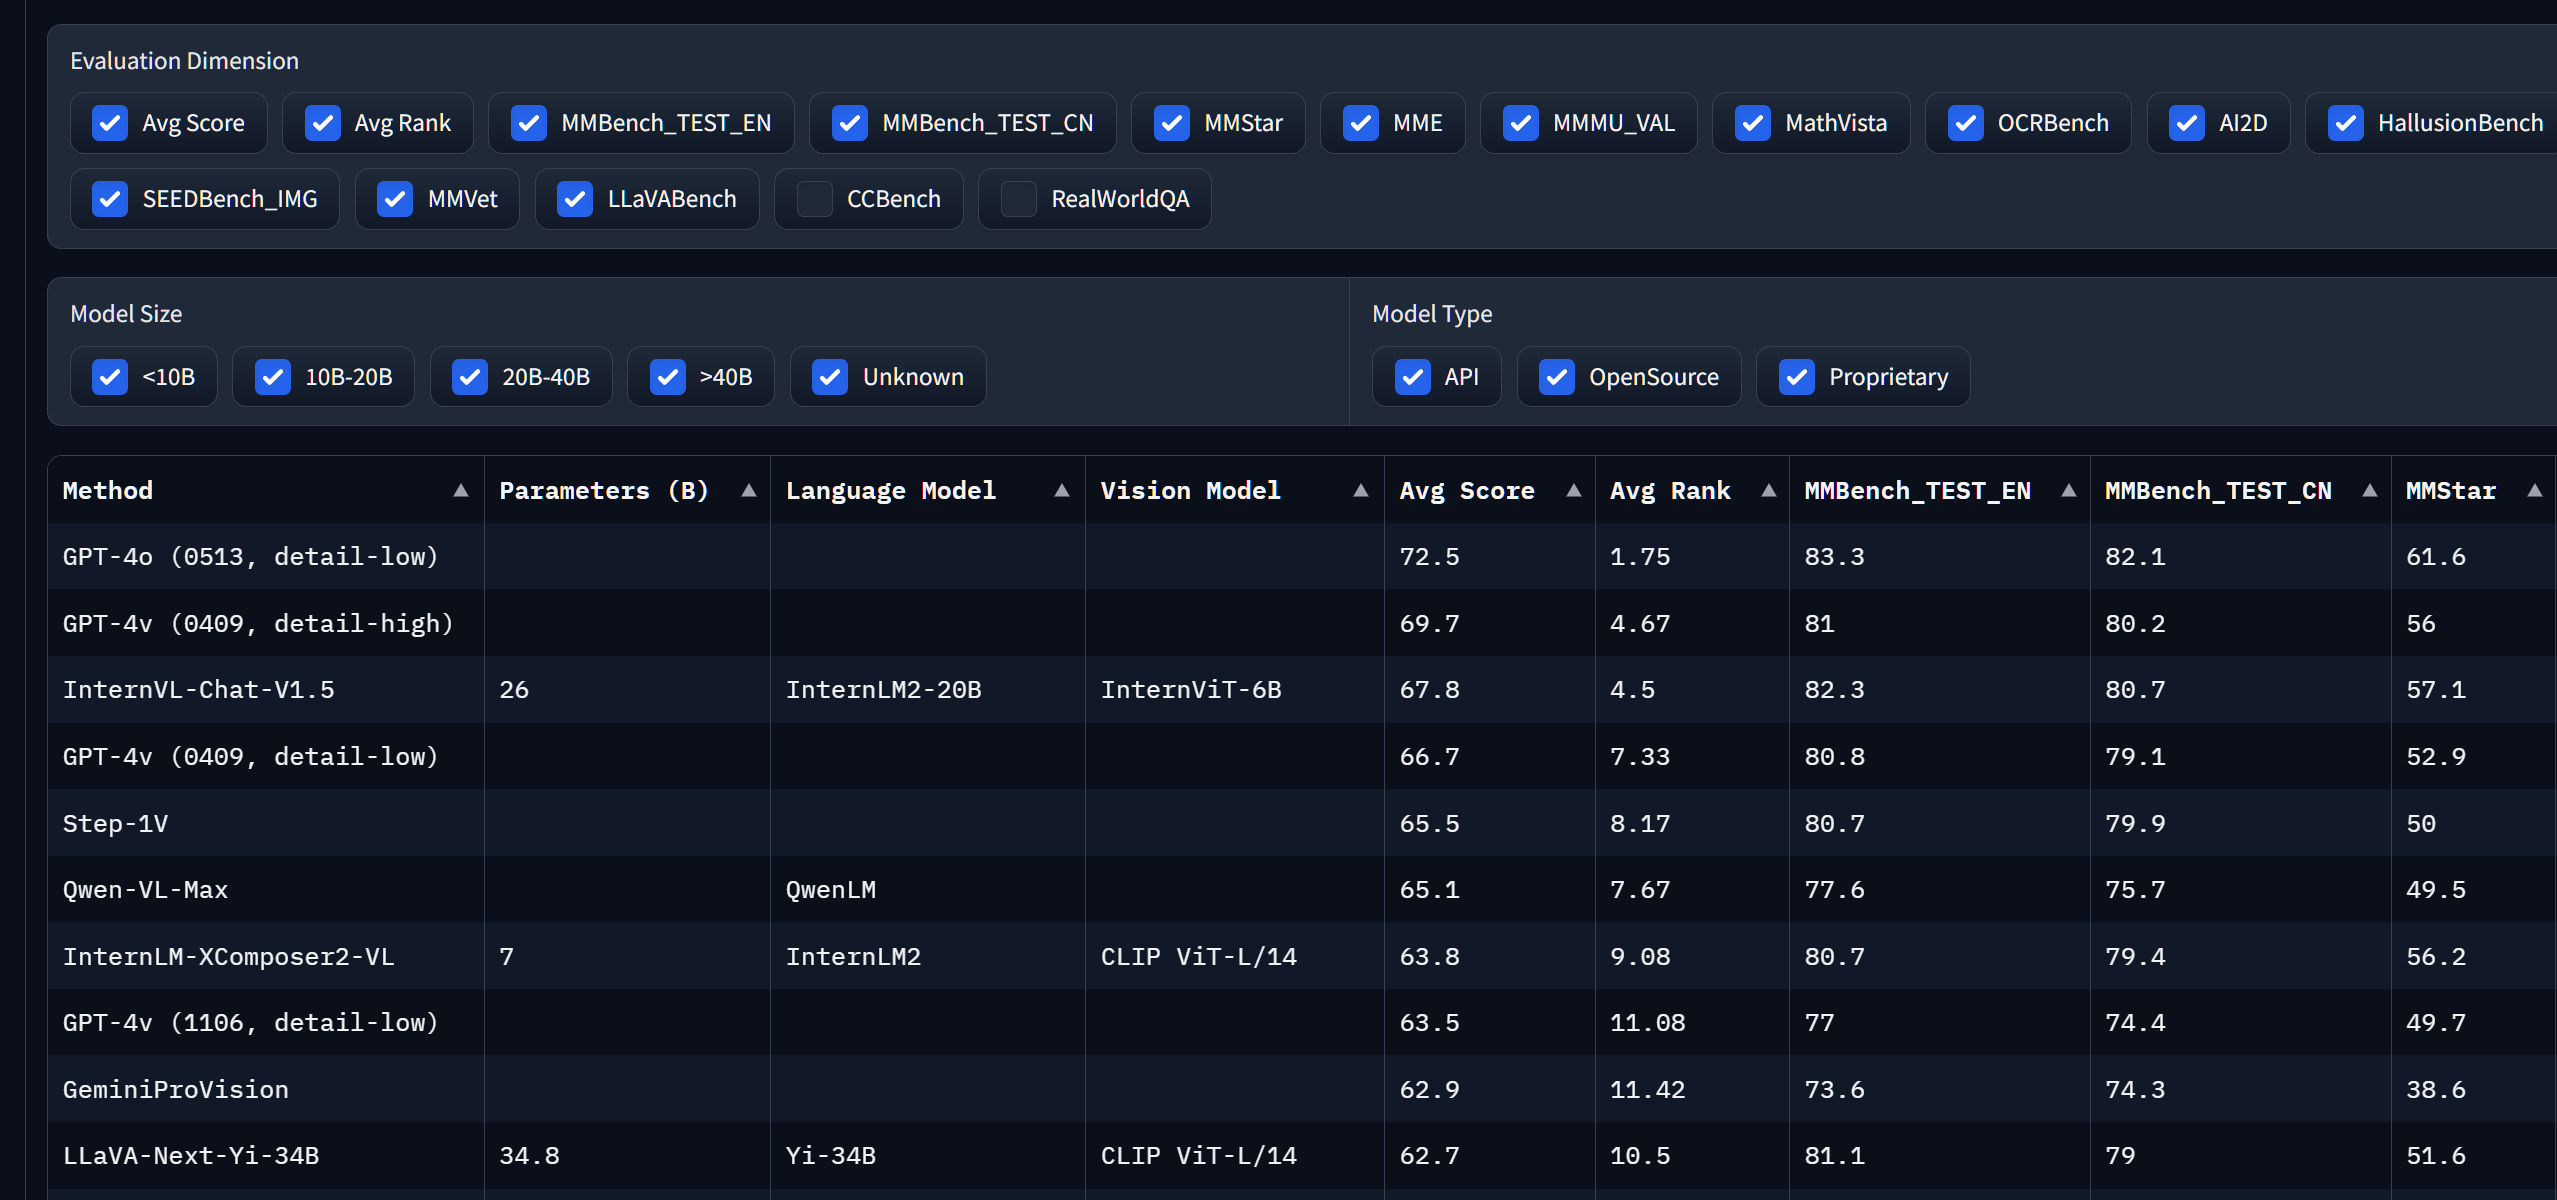Toggle the OCRBench checkbox
2557x1200 pixels.
click(x=1966, y=123)
